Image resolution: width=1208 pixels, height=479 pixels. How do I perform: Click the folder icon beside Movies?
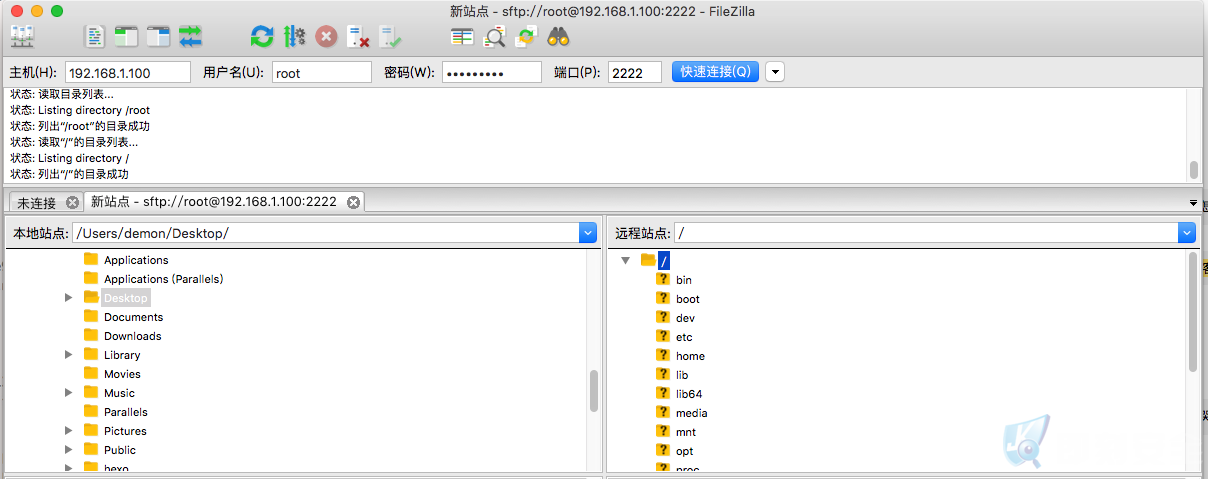(x=91, y=373)
